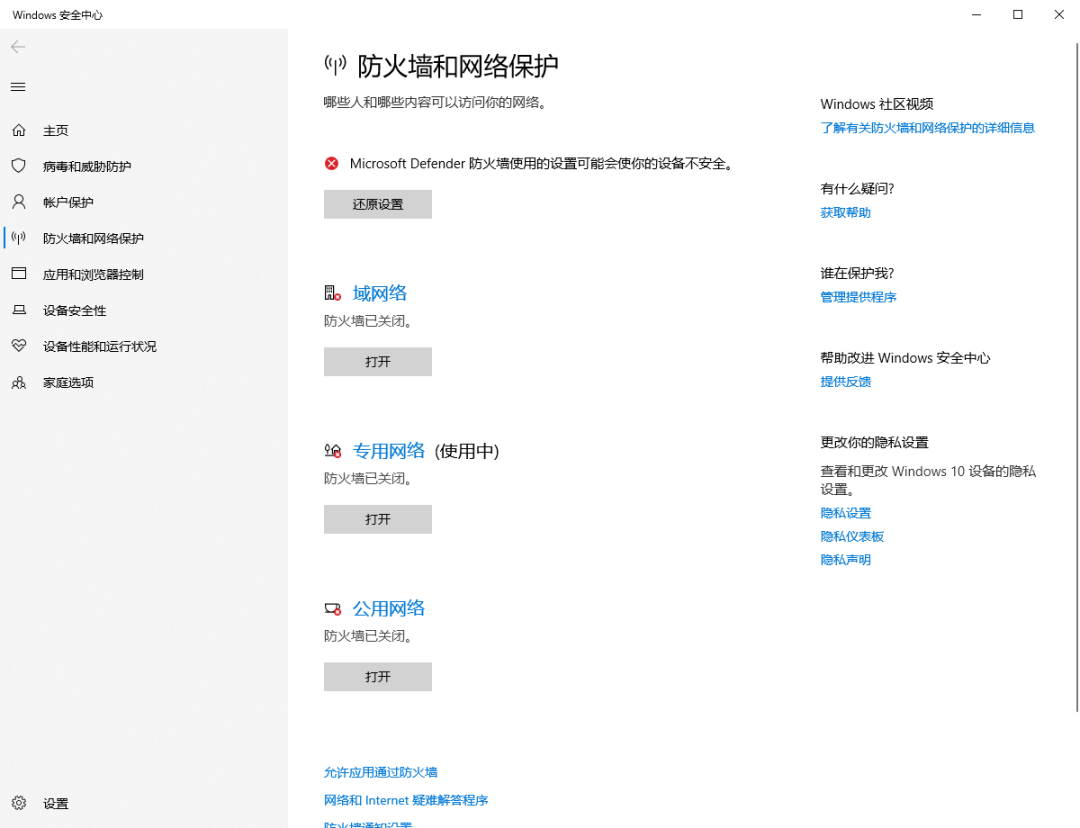
Task: Click the (使用中) label by 专用网络
Action: pos(467,451)
